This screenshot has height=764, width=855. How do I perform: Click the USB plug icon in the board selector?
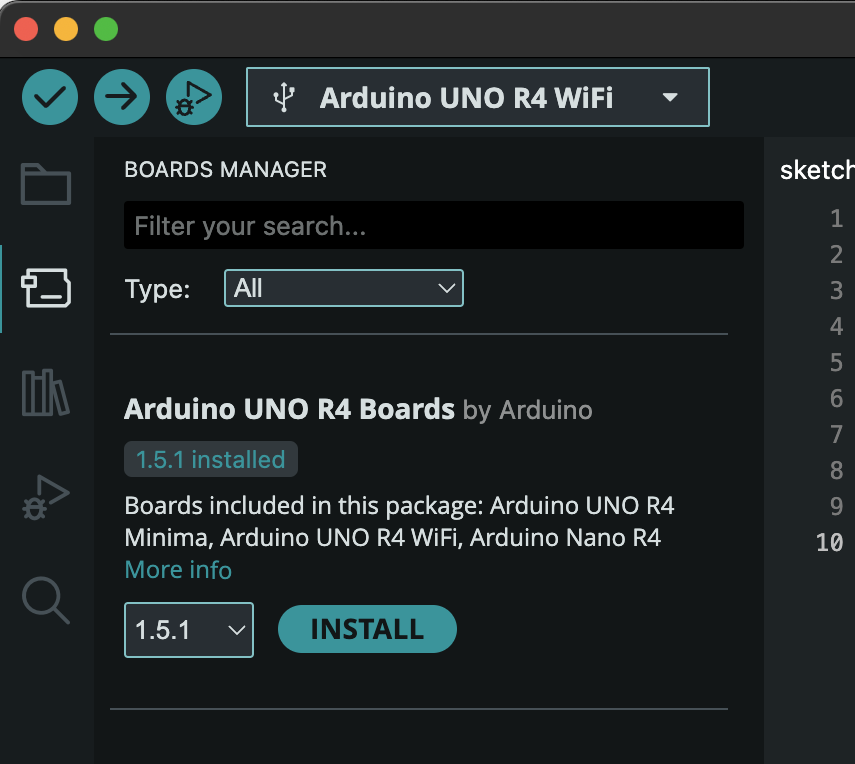click(286, 96)
